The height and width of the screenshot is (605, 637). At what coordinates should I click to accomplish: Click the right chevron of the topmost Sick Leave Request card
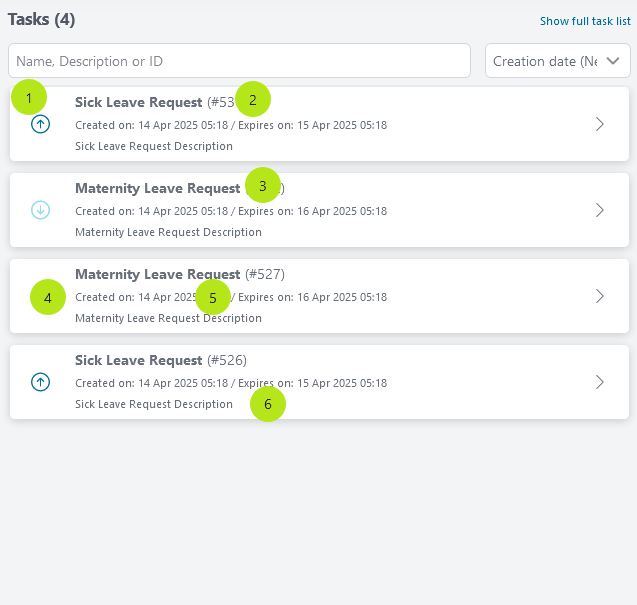(600, 124)
